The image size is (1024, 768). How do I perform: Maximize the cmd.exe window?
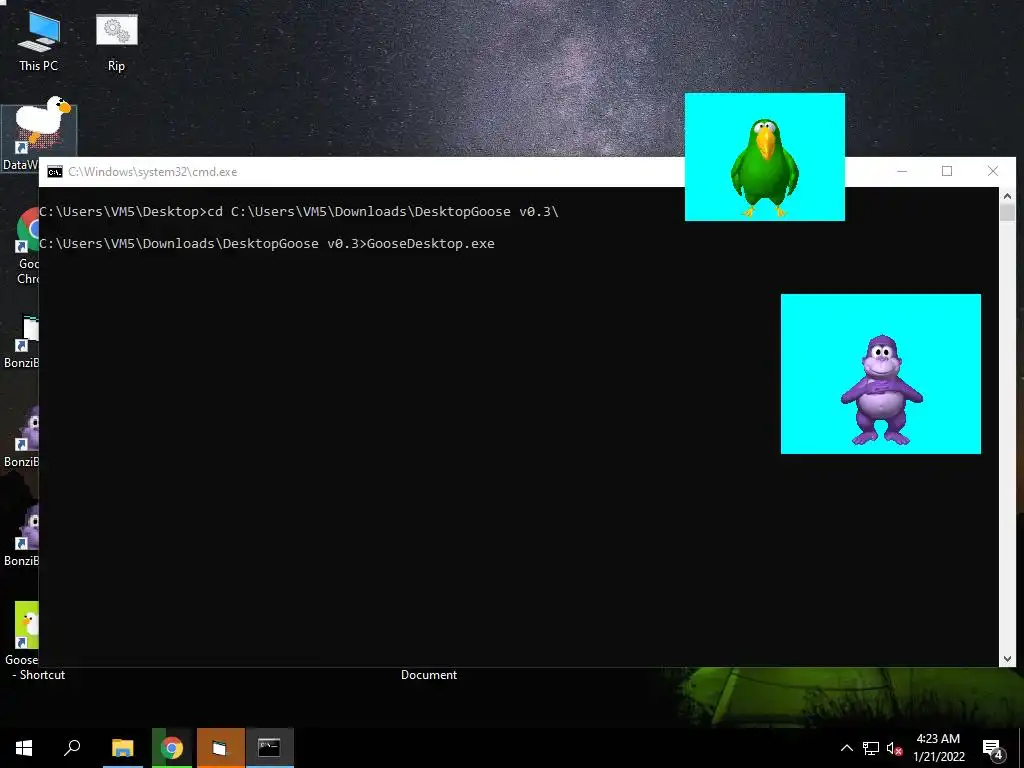tap(947, 171)
